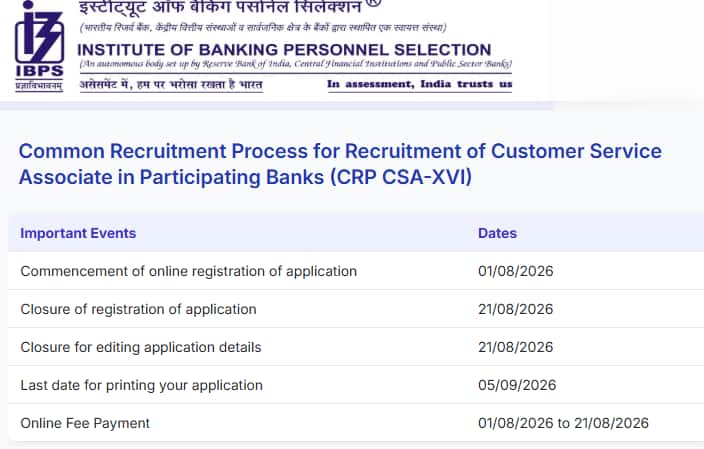Click the 'In assessment, India trusts us' tagline

419,84
